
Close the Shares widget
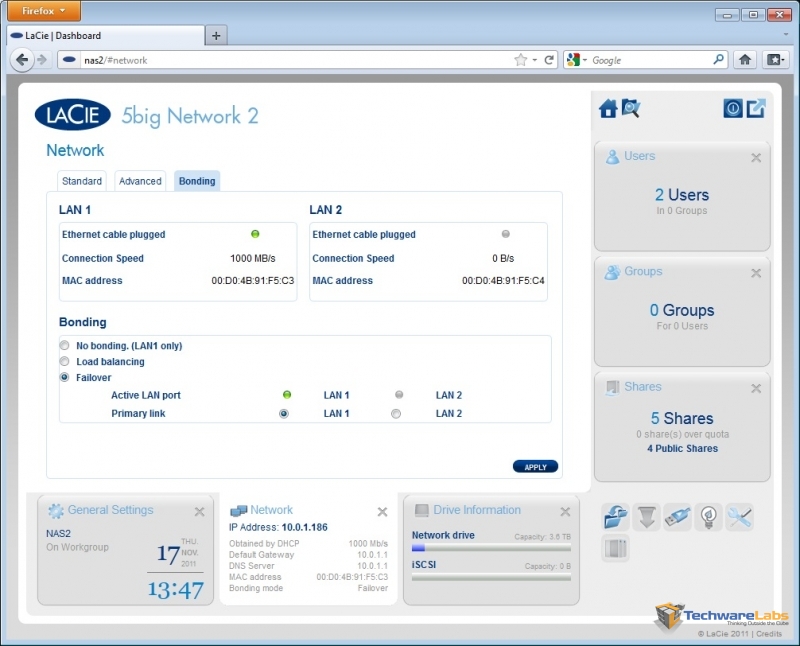point(756,388)
